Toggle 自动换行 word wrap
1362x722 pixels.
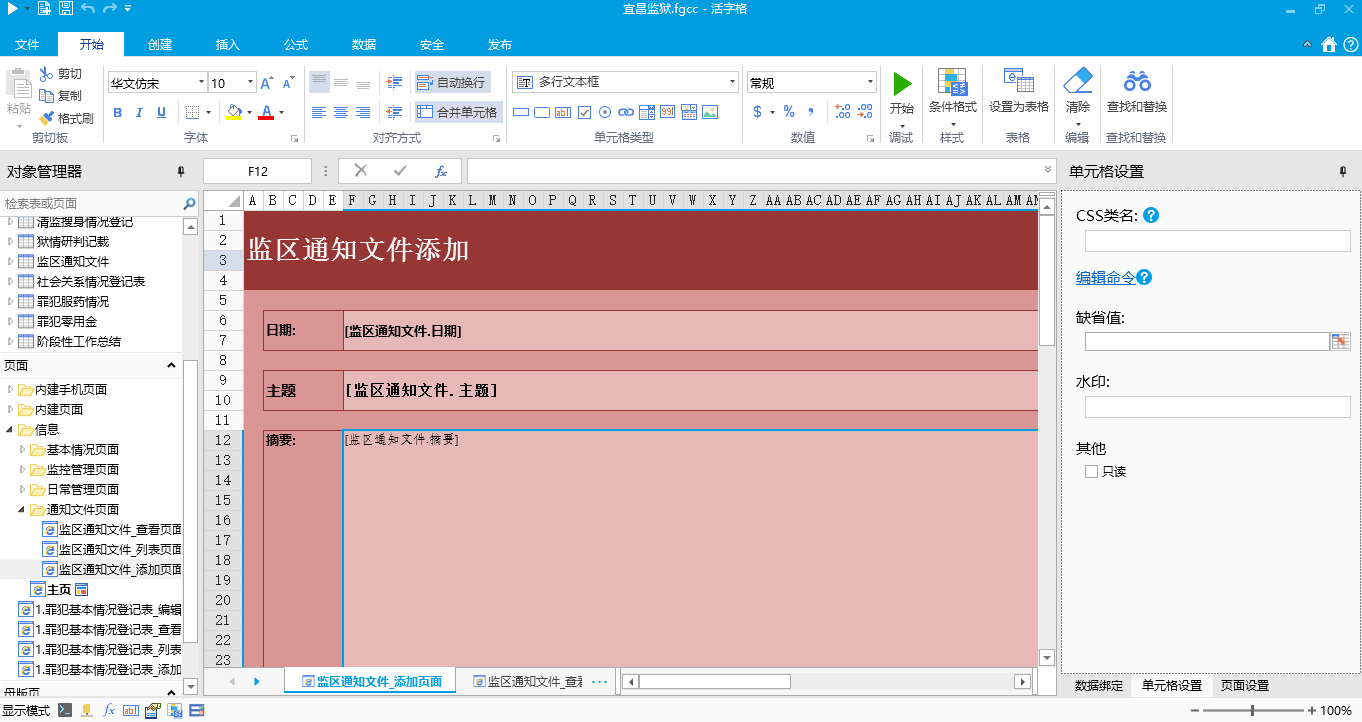451,82
